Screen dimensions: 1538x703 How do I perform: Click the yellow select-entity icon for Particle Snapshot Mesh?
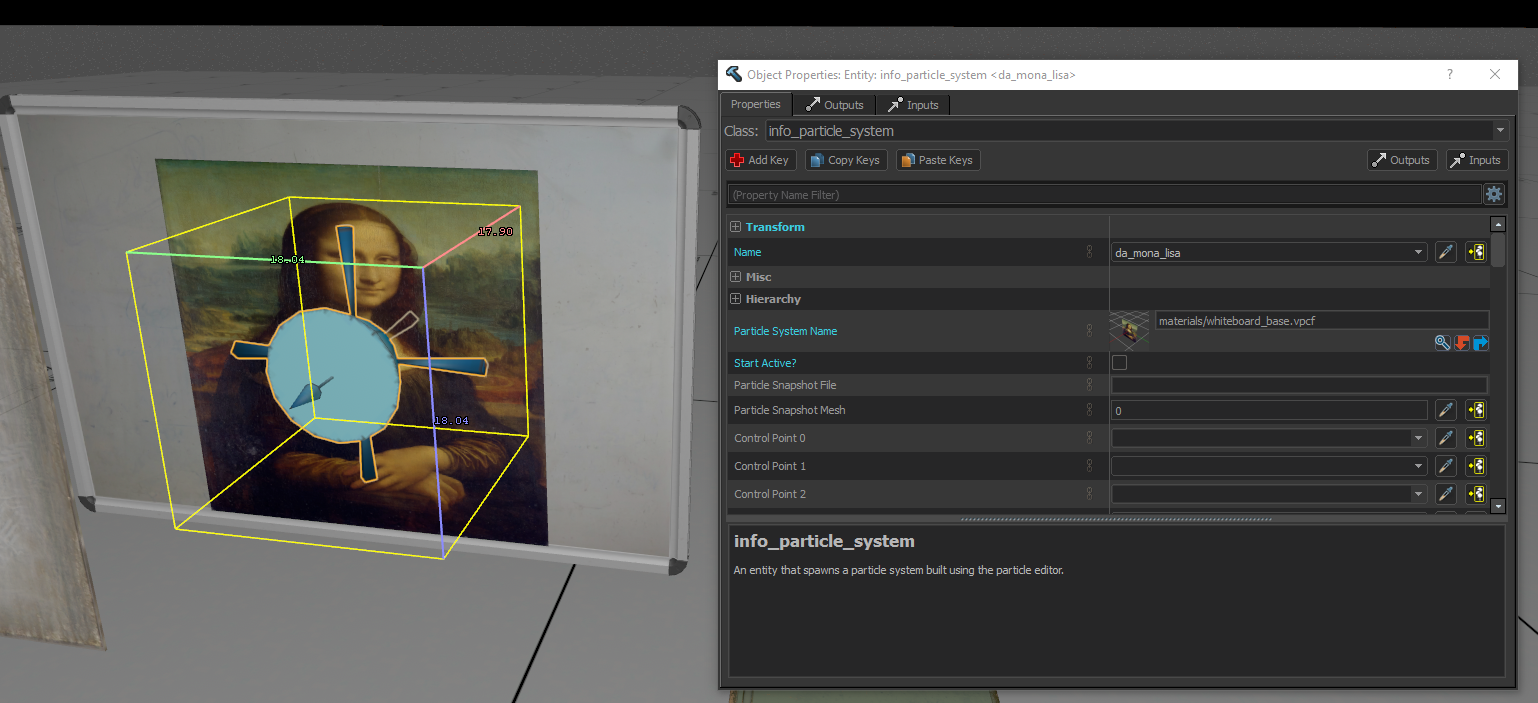coord(1475,410)
